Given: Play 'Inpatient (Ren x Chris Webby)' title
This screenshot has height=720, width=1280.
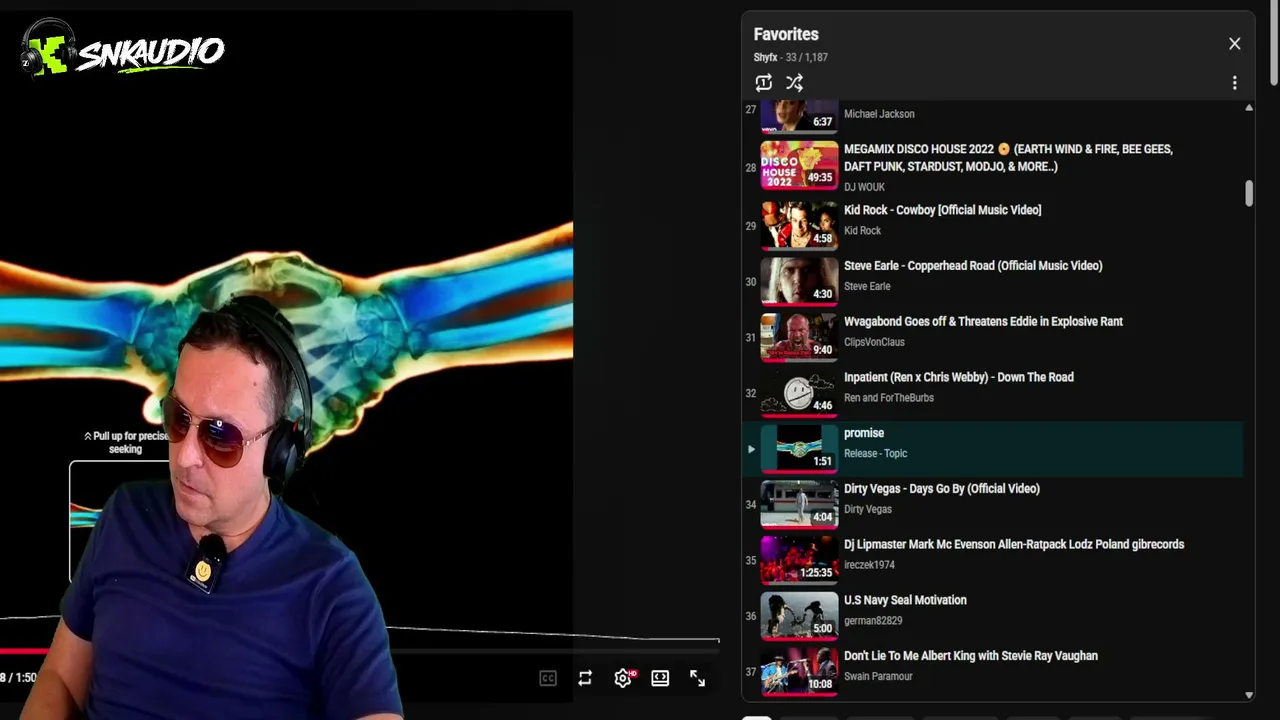Looking at the screenshot, I should [x=958, y=377].
